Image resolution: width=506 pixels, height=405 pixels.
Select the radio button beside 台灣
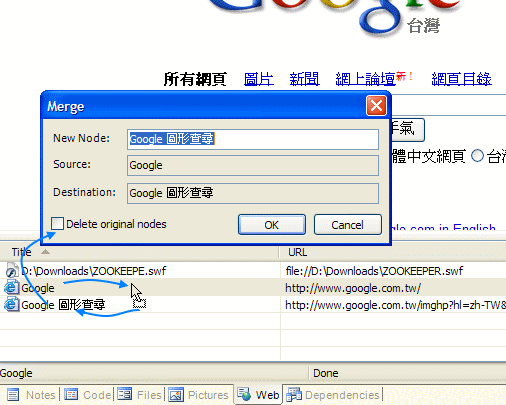(477, 156)
